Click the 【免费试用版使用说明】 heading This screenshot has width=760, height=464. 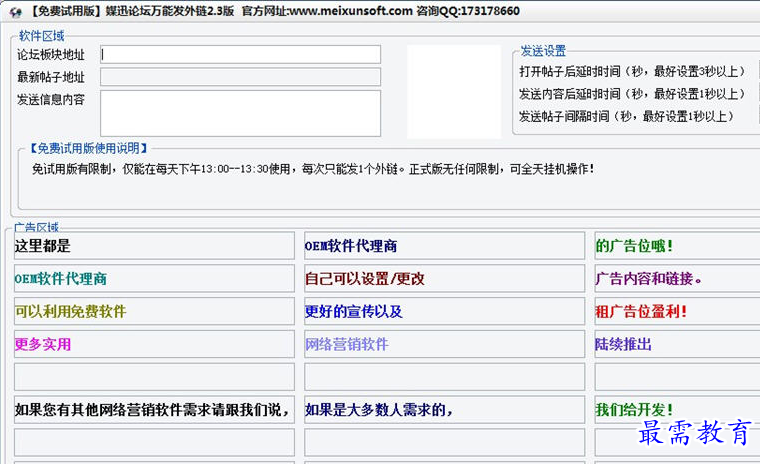[88, 148]
